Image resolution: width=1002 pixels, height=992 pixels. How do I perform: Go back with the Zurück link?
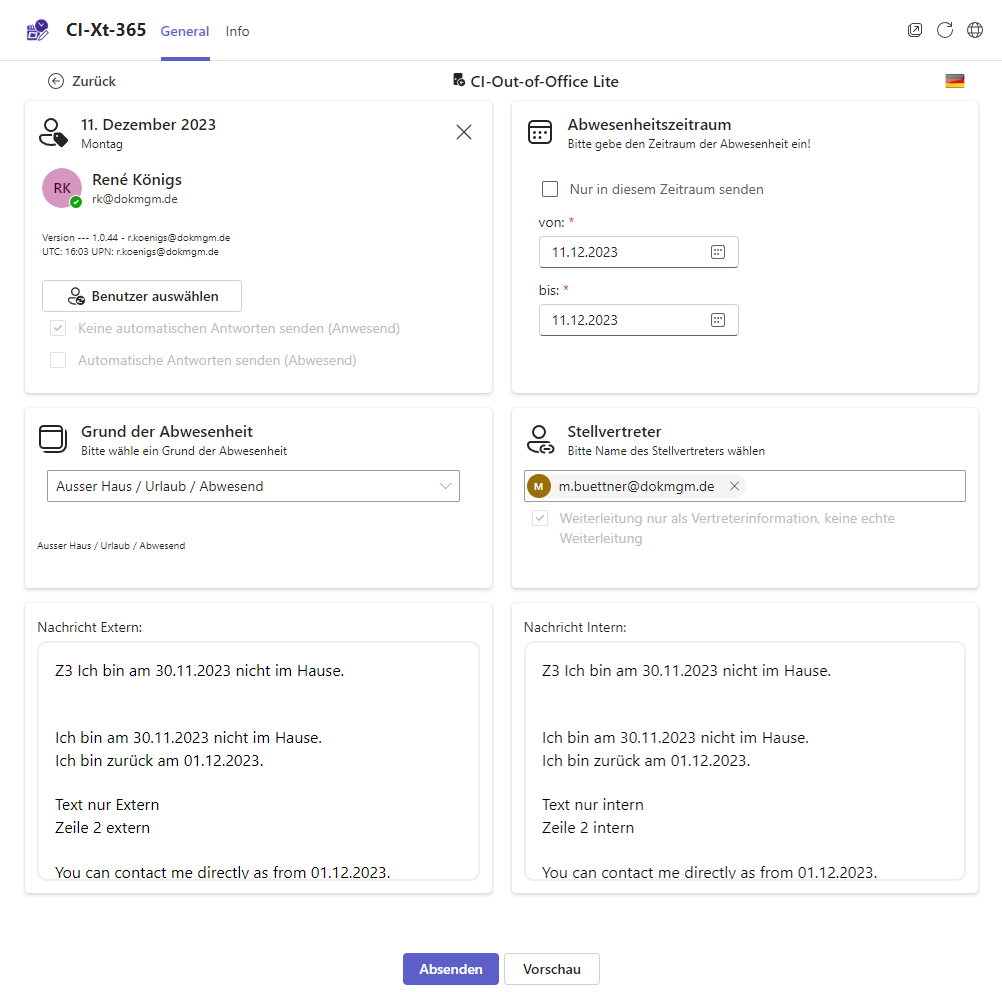coord(82,81)
